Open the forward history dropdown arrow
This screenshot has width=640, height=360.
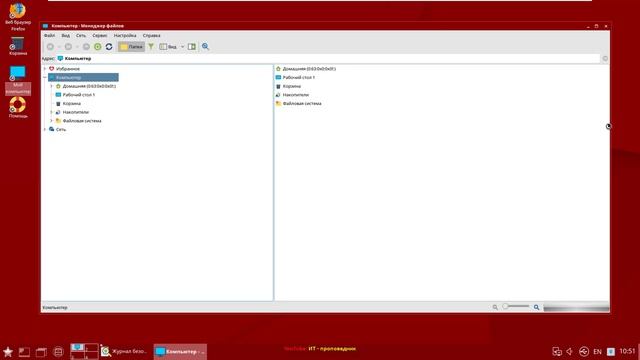(x=77, y=47)
